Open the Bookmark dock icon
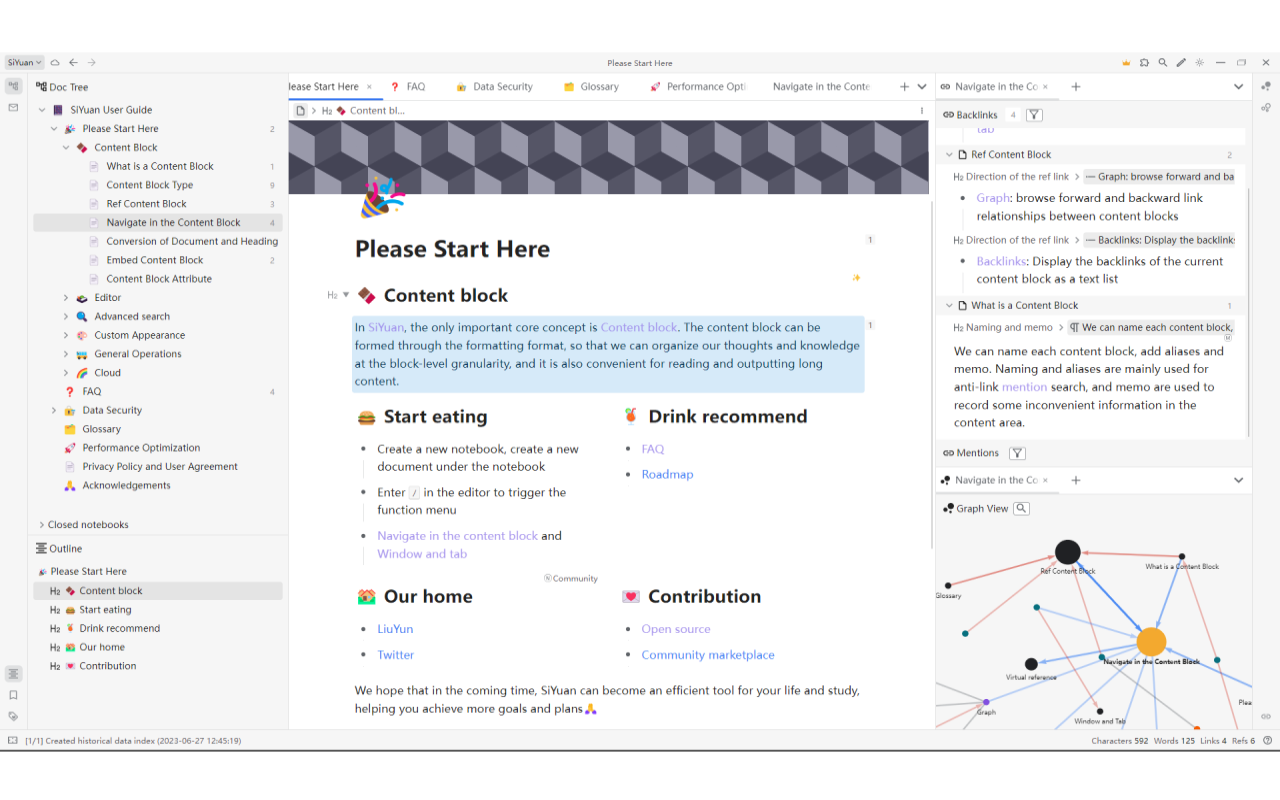This screenshot has height=800, width=1280. [x=13, y=695]
